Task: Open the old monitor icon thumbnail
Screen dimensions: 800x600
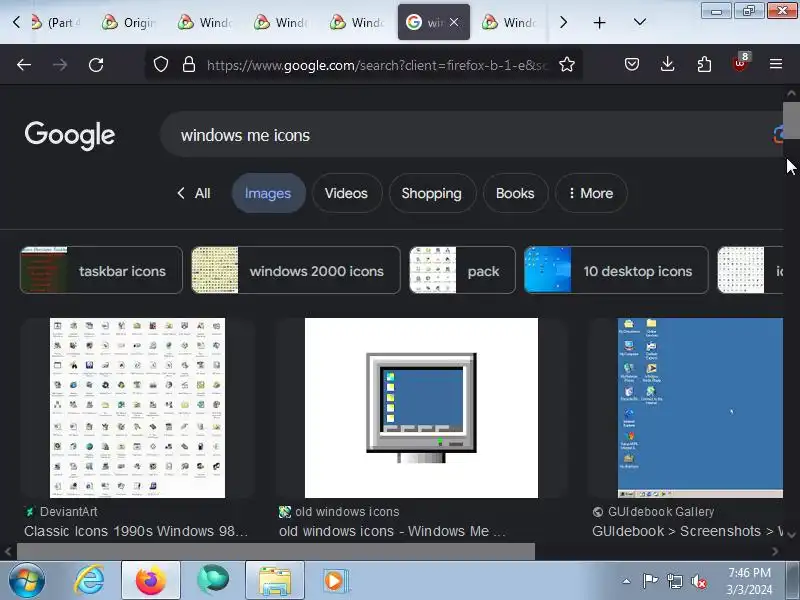Action: pyautogui.click(x=421, y=408)
